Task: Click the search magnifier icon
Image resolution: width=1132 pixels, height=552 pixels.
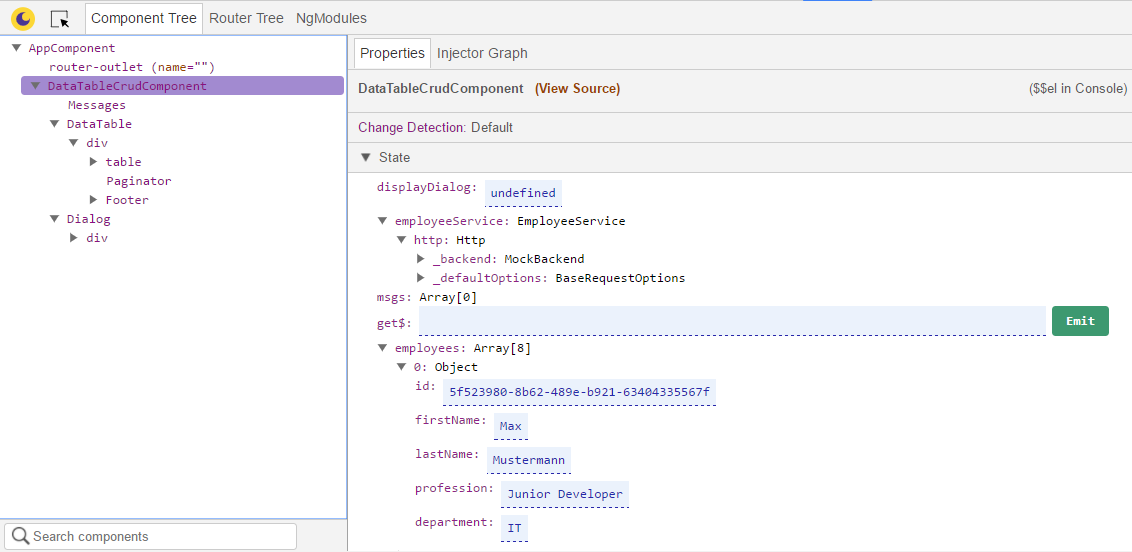Action: [21, 536]
